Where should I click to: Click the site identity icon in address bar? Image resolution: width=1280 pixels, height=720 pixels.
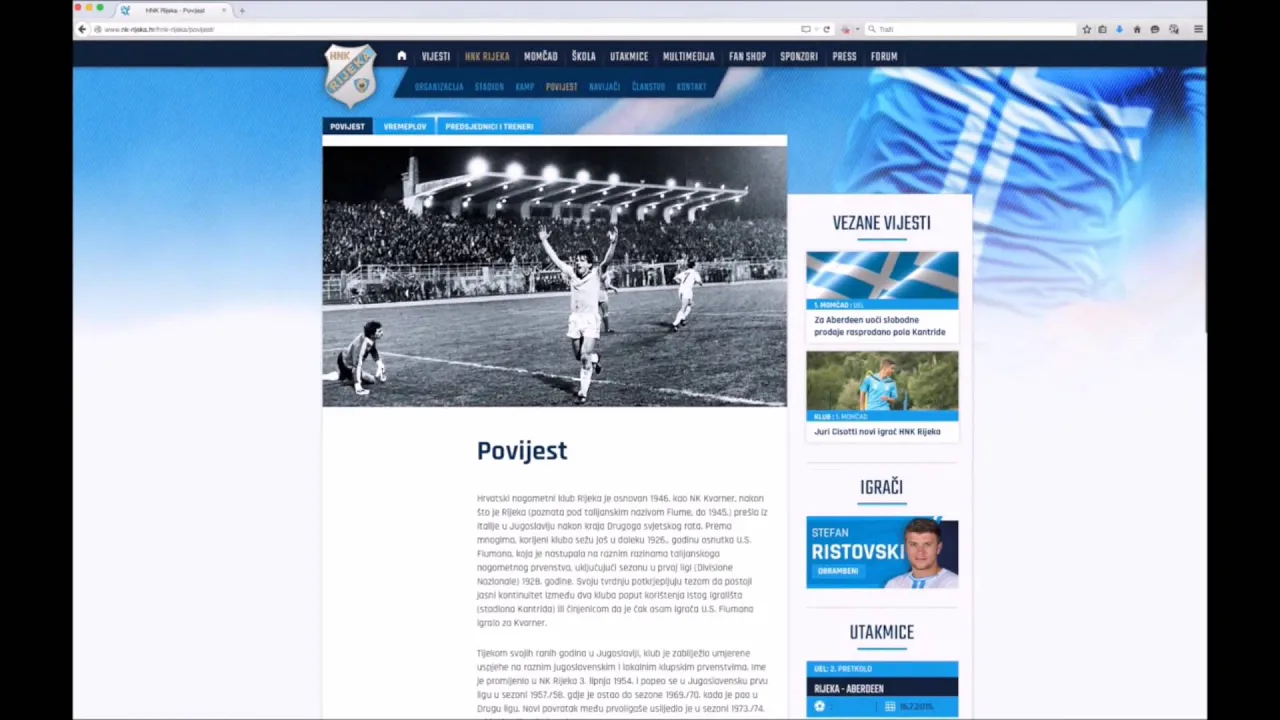pos(97,29)
